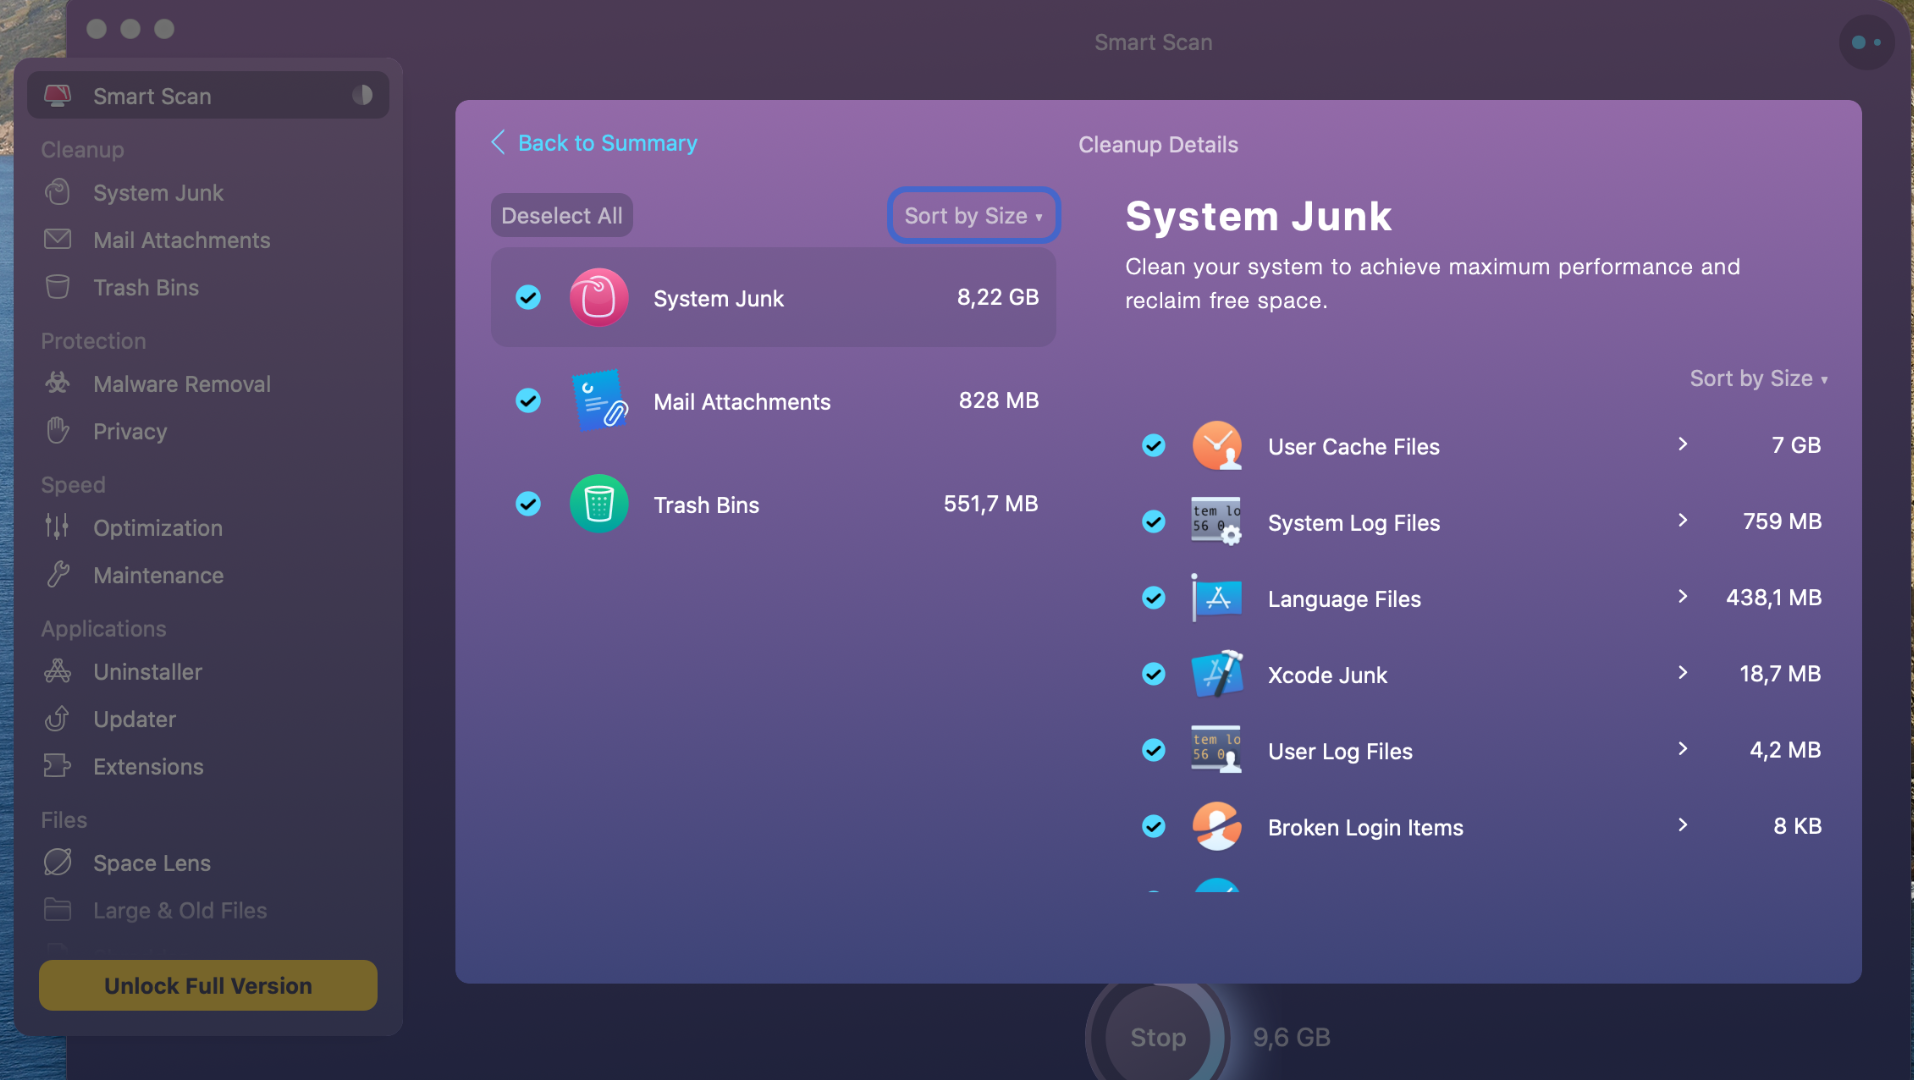The height and width of the screenshot is (1080, 1914).
Task: Click the Privacy hand icon
Action: [x=58, y=431]
